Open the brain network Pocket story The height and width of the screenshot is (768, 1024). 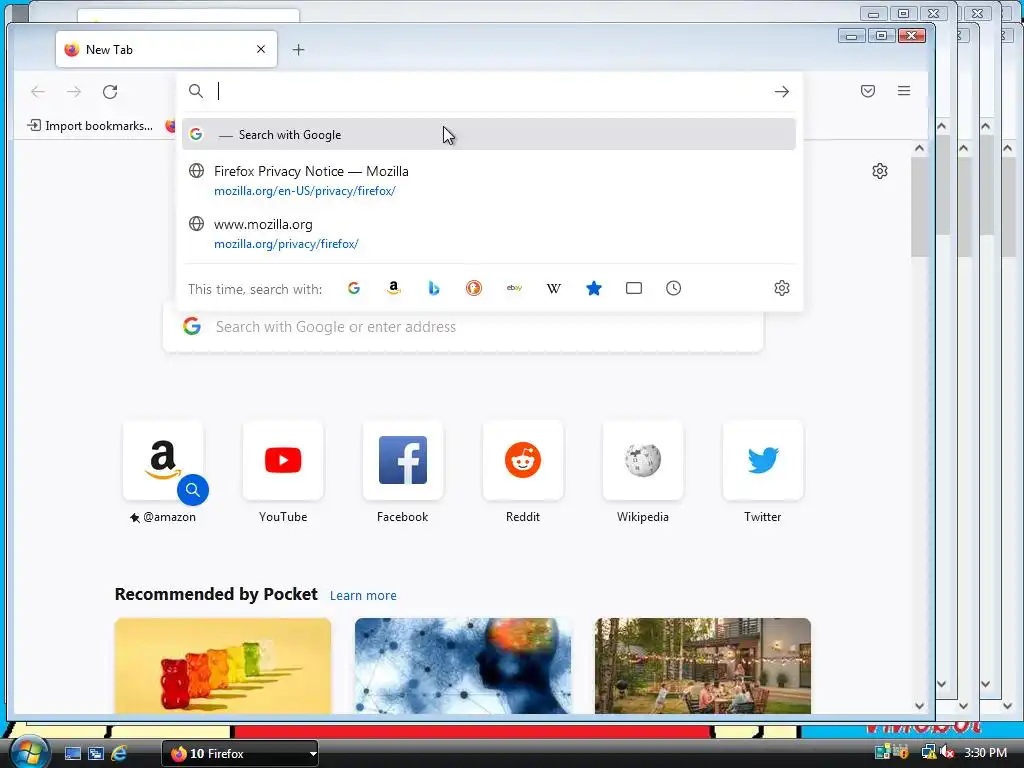[x=463, y=665]
